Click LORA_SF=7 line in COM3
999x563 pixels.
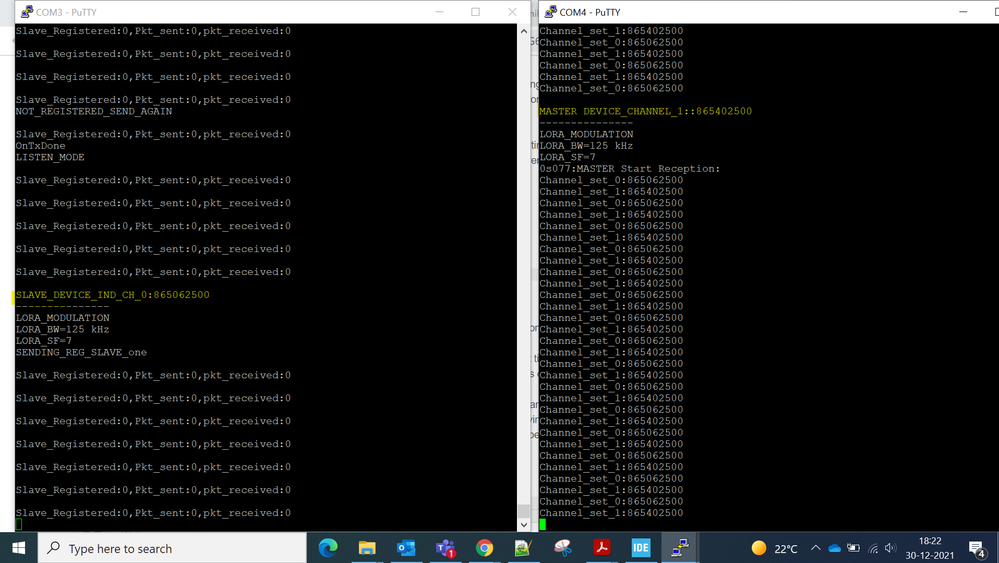43,341
